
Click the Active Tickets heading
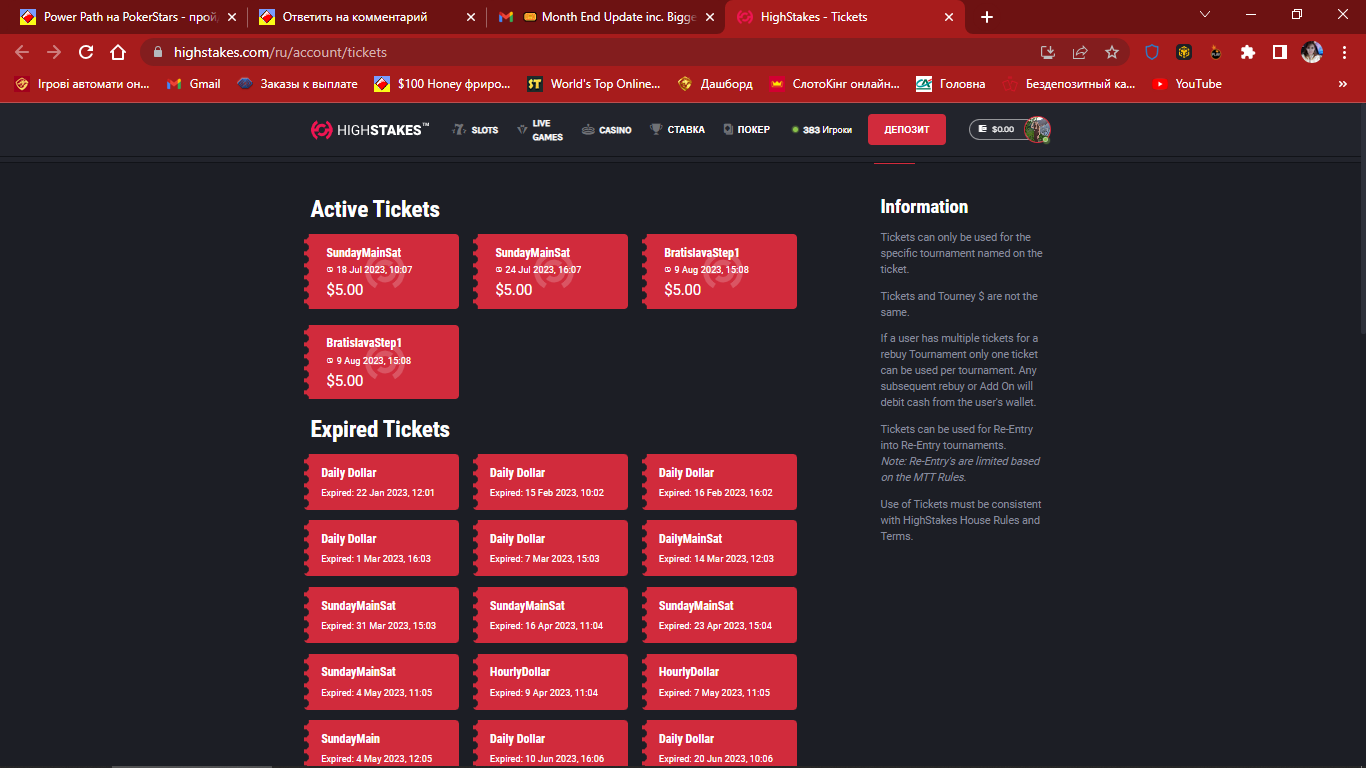click(375, 209)
